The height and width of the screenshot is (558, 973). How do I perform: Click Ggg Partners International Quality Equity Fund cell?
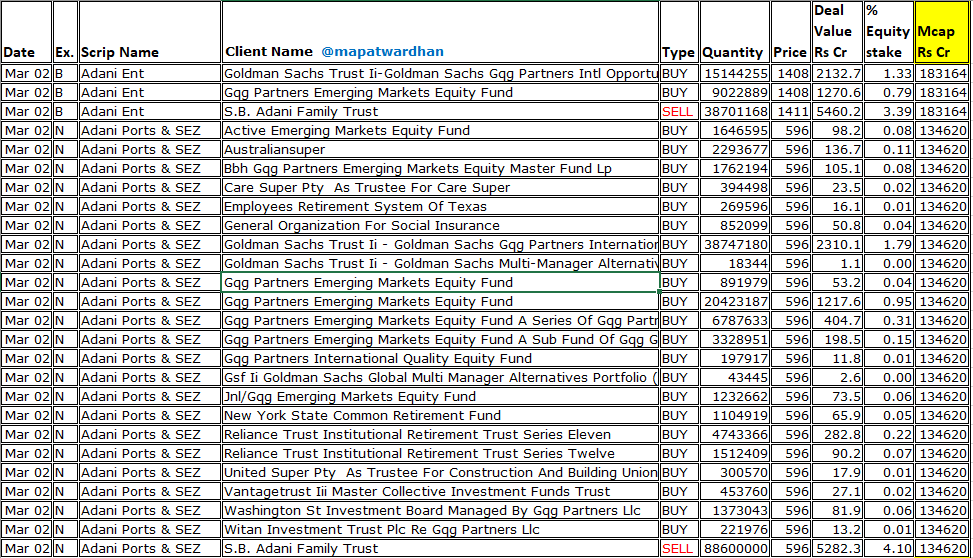(x=440, y=359)
